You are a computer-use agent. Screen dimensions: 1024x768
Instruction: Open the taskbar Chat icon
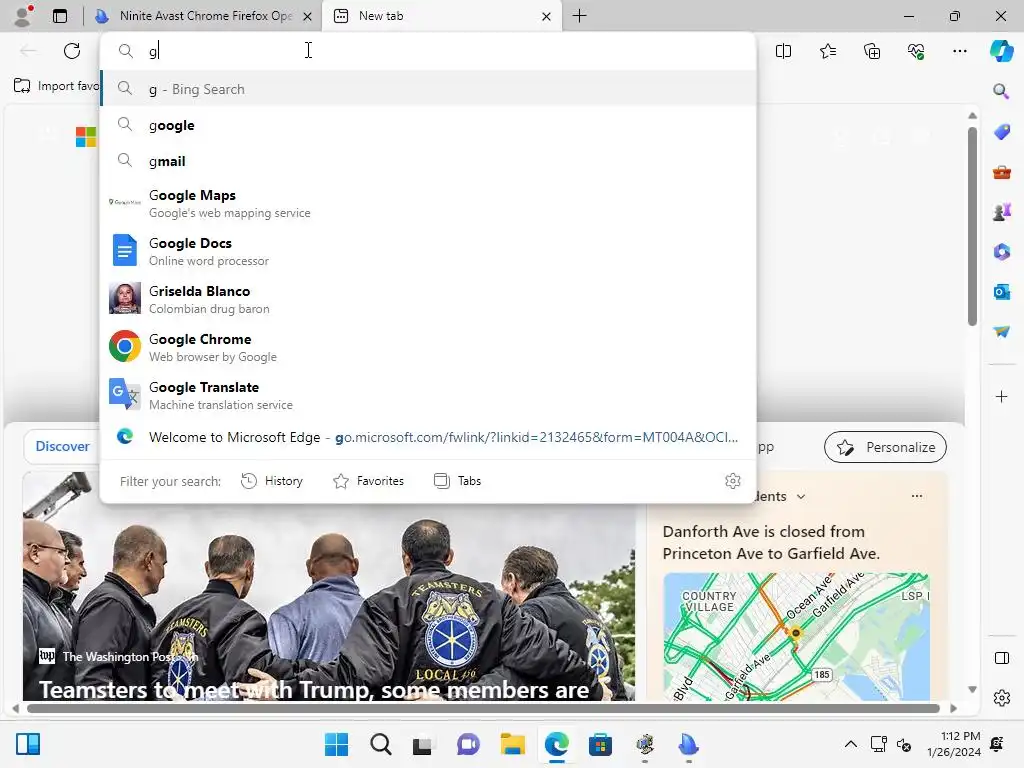[468, 744]
